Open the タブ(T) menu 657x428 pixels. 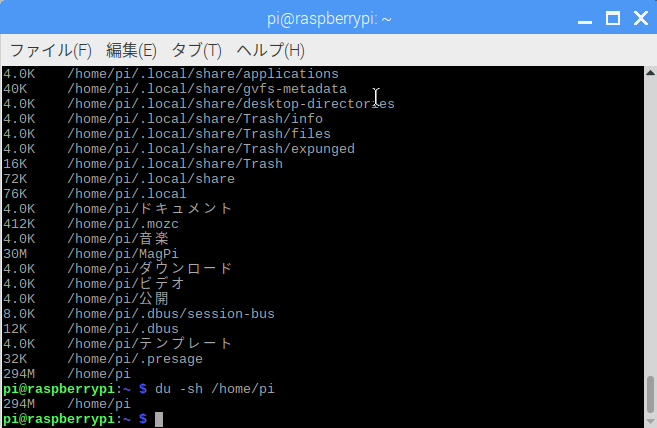(x=197, y=50)
